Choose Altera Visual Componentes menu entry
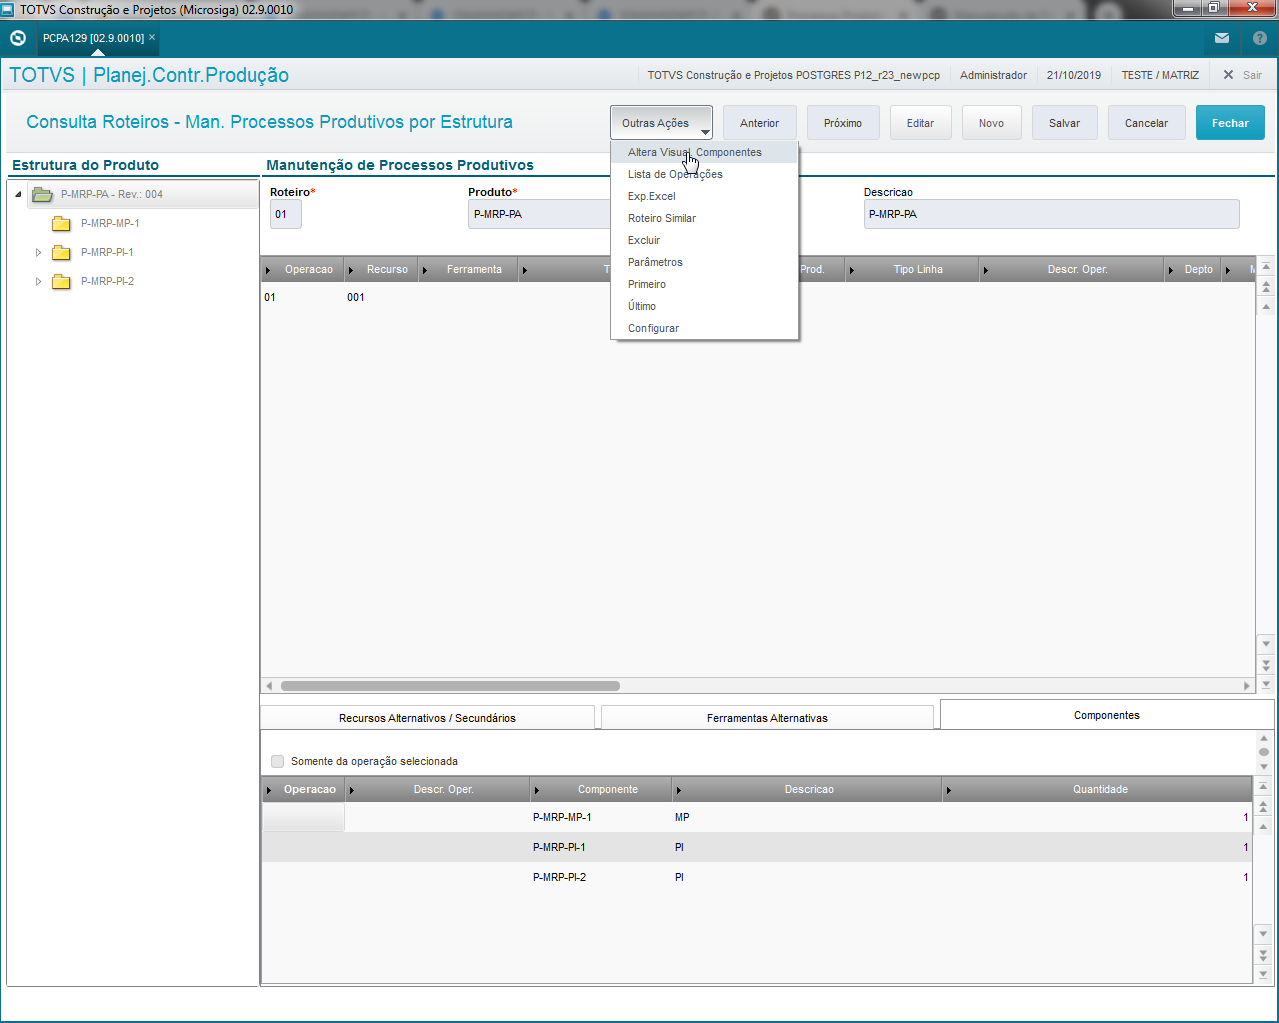The height and width of the screenshot is (1023, 1279). (704, 152)
